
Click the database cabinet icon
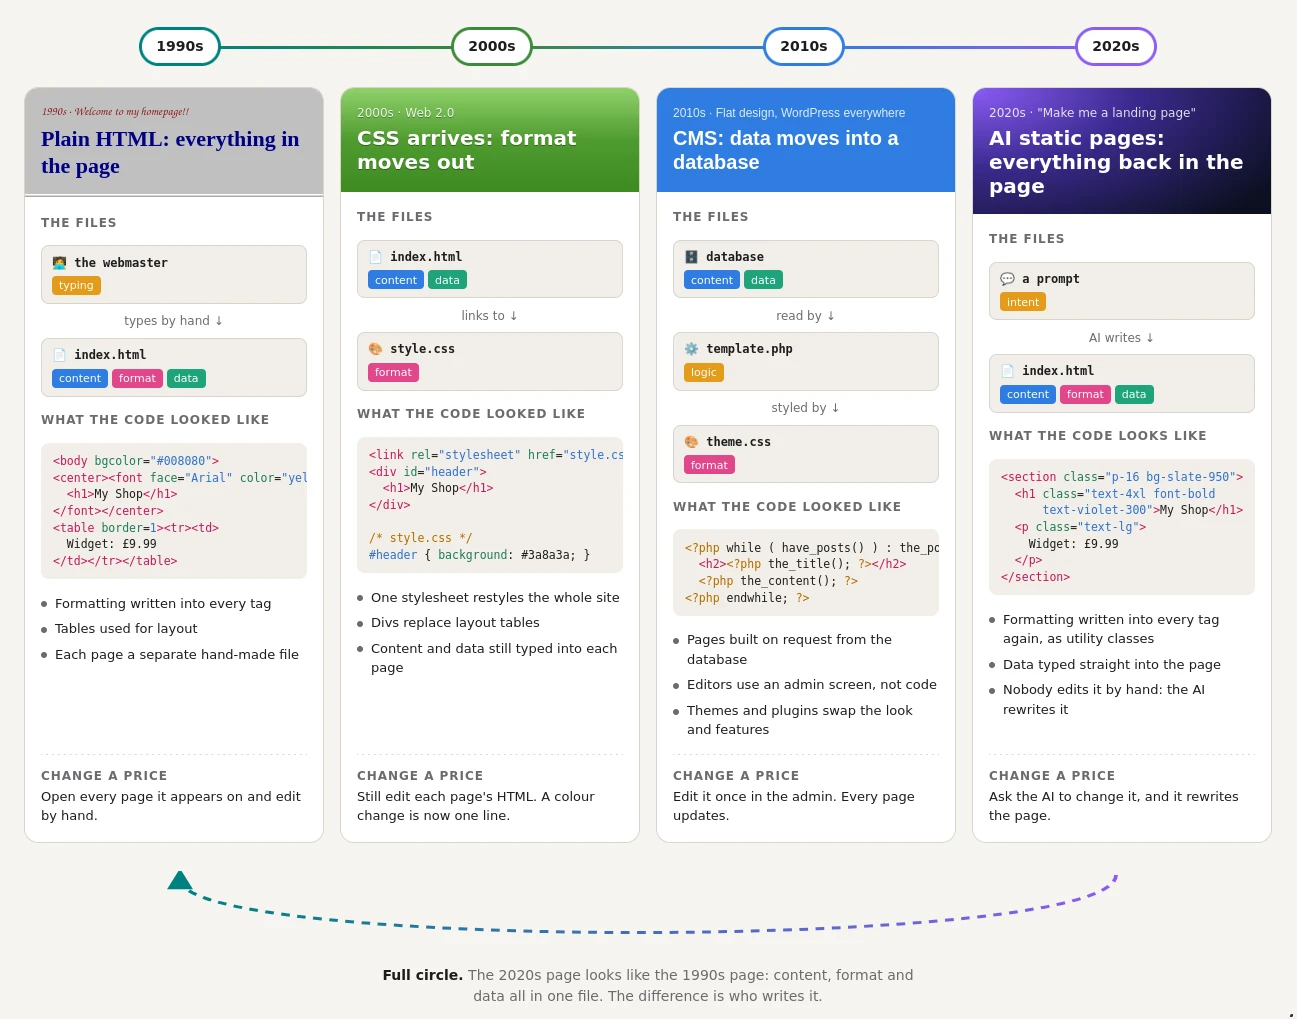click(x=691, y=257)
